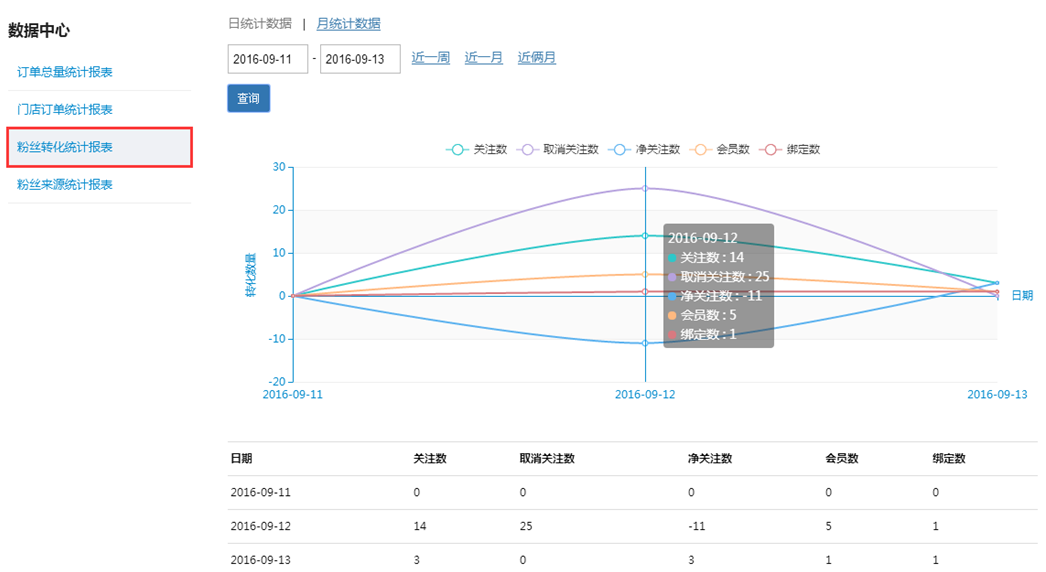Click the end date field 2016-09-13
The width and height of the screenshot is (1046, 572).
[360, 59]
